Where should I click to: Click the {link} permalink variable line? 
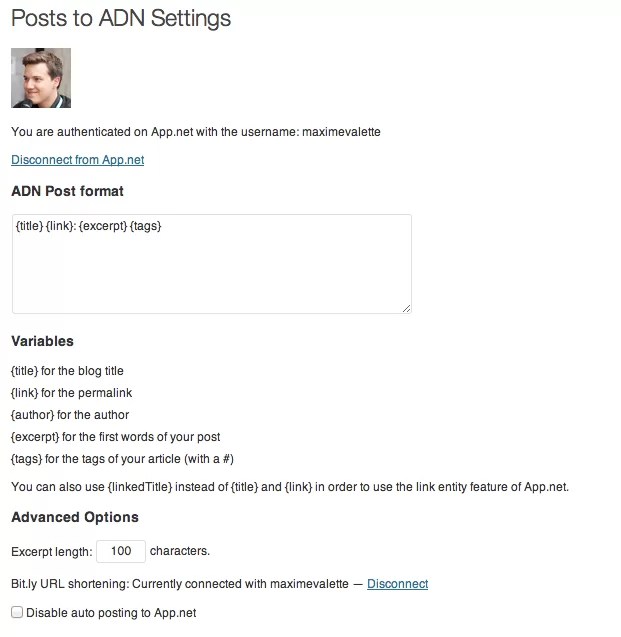71,393
